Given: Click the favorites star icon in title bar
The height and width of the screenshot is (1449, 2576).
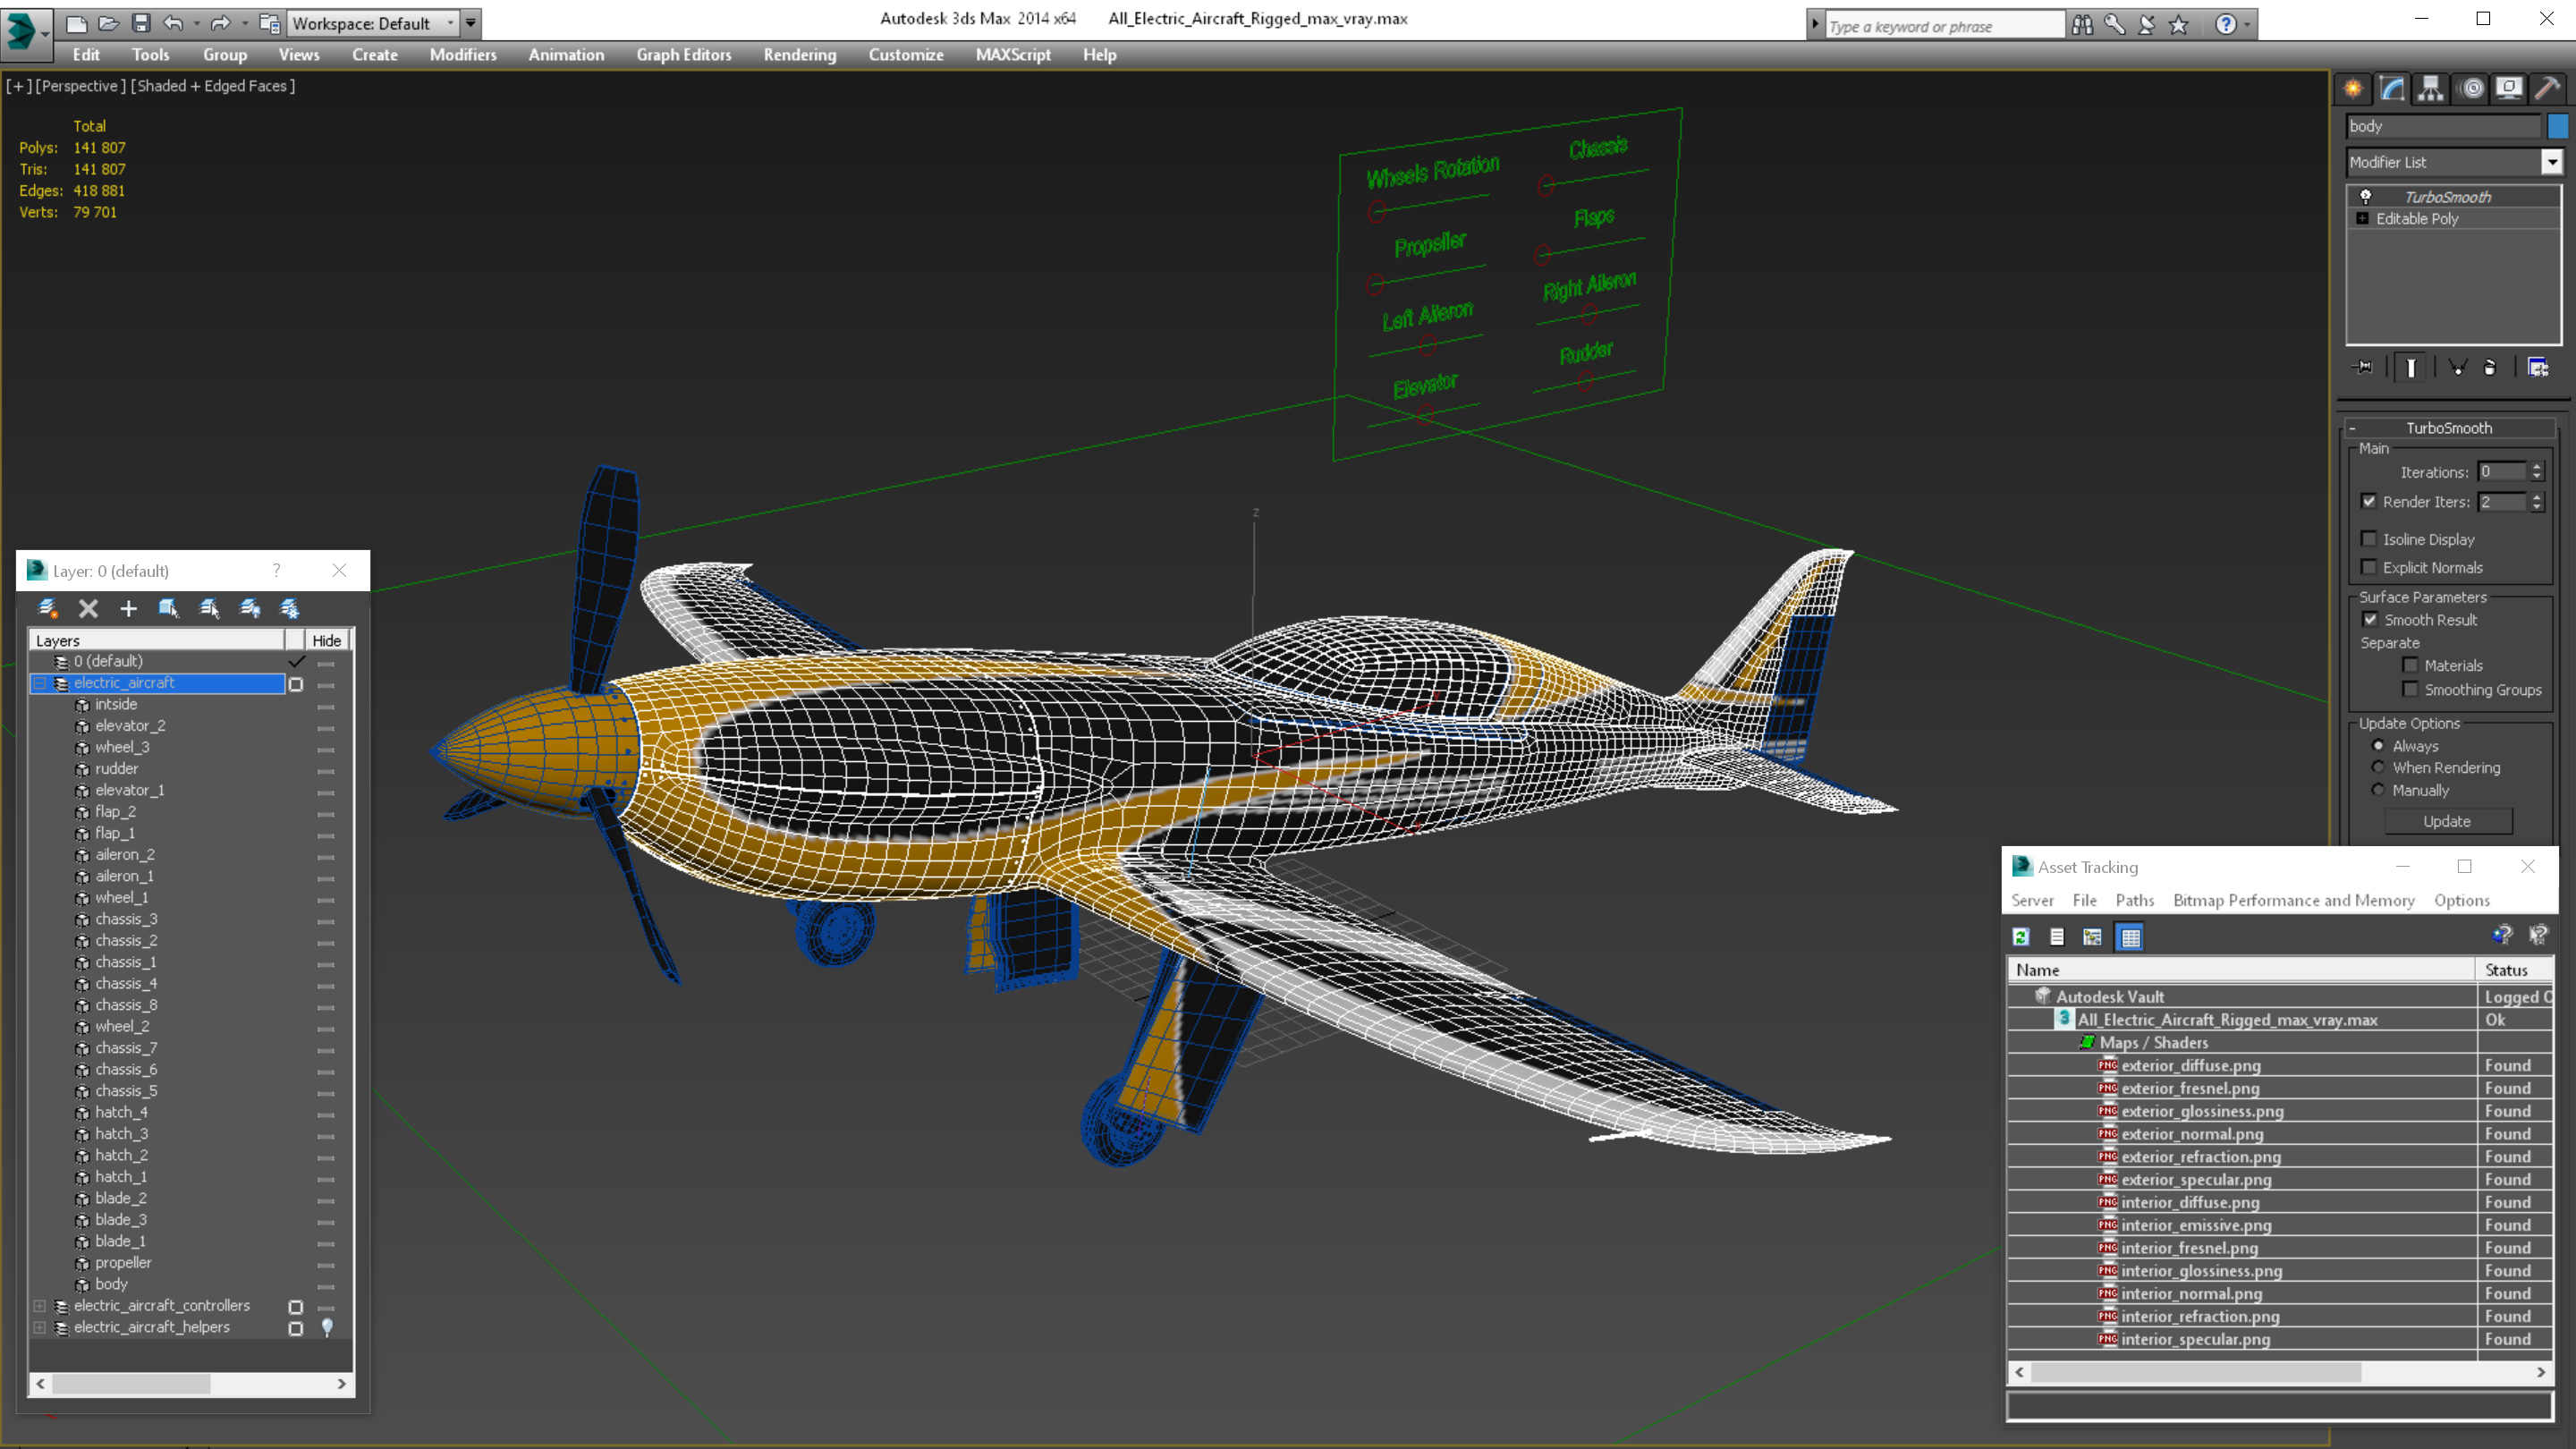Looking at the screenshot, I should tap(2179, 24).
